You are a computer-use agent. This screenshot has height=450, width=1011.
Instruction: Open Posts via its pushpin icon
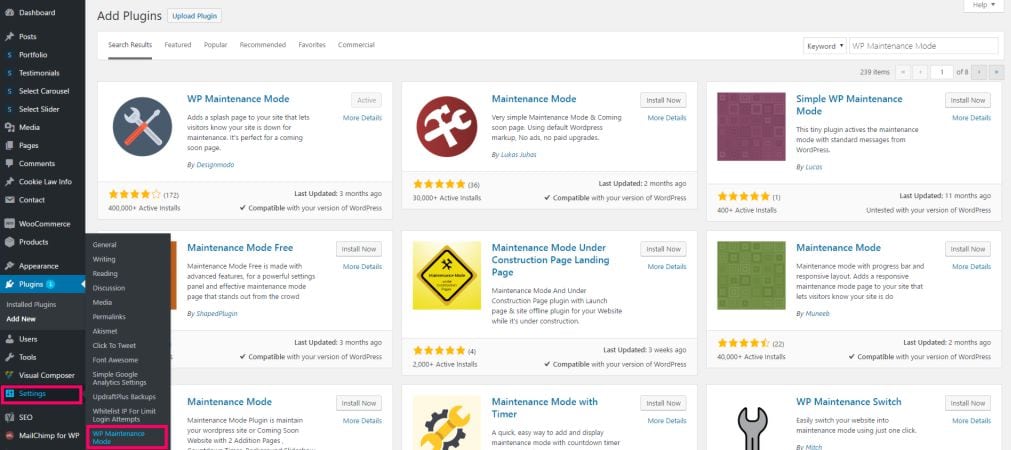click(x=9, y=37)
